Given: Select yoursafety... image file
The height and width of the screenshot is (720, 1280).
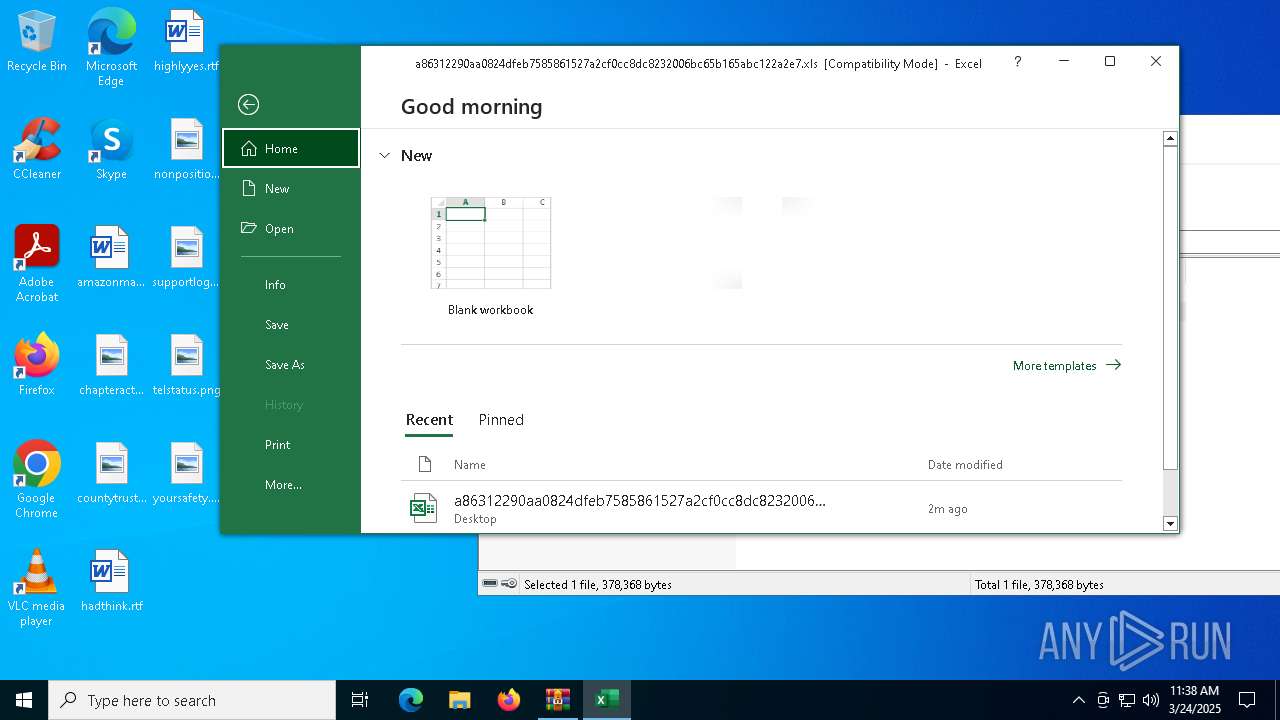Looking at the screenshot, I should (186, 473).
